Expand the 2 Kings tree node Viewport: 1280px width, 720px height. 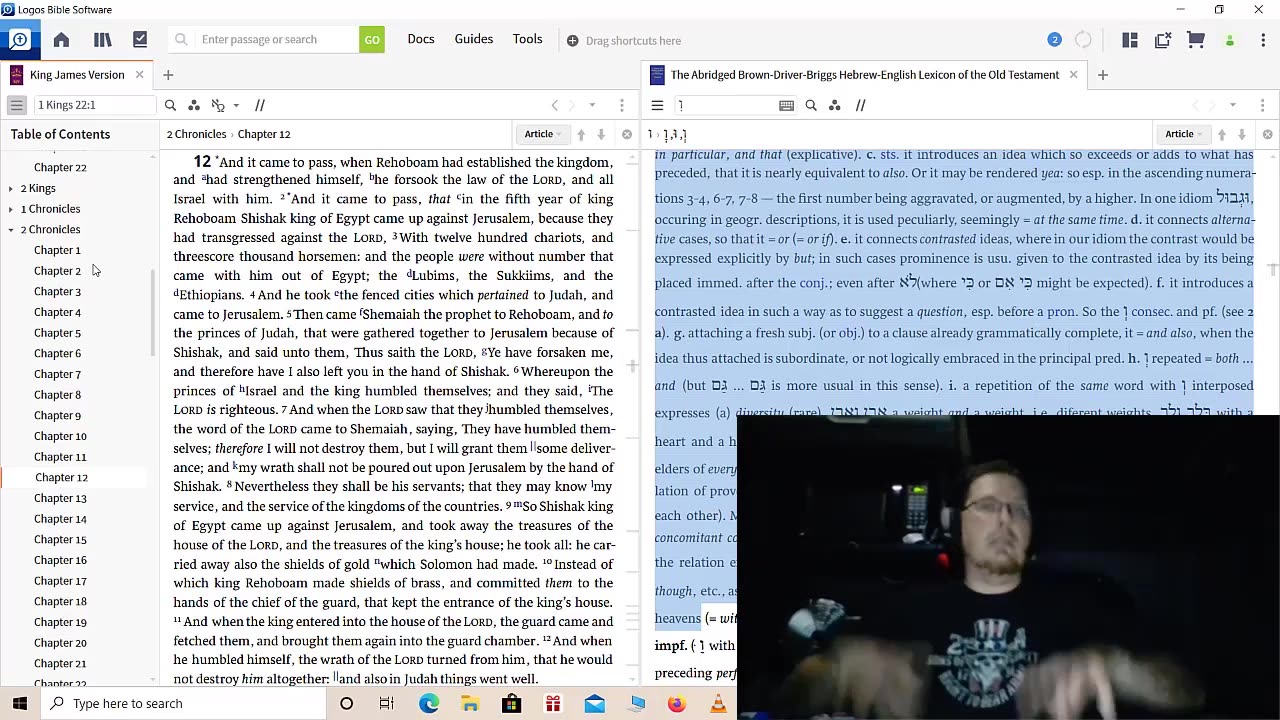[11, 188]
